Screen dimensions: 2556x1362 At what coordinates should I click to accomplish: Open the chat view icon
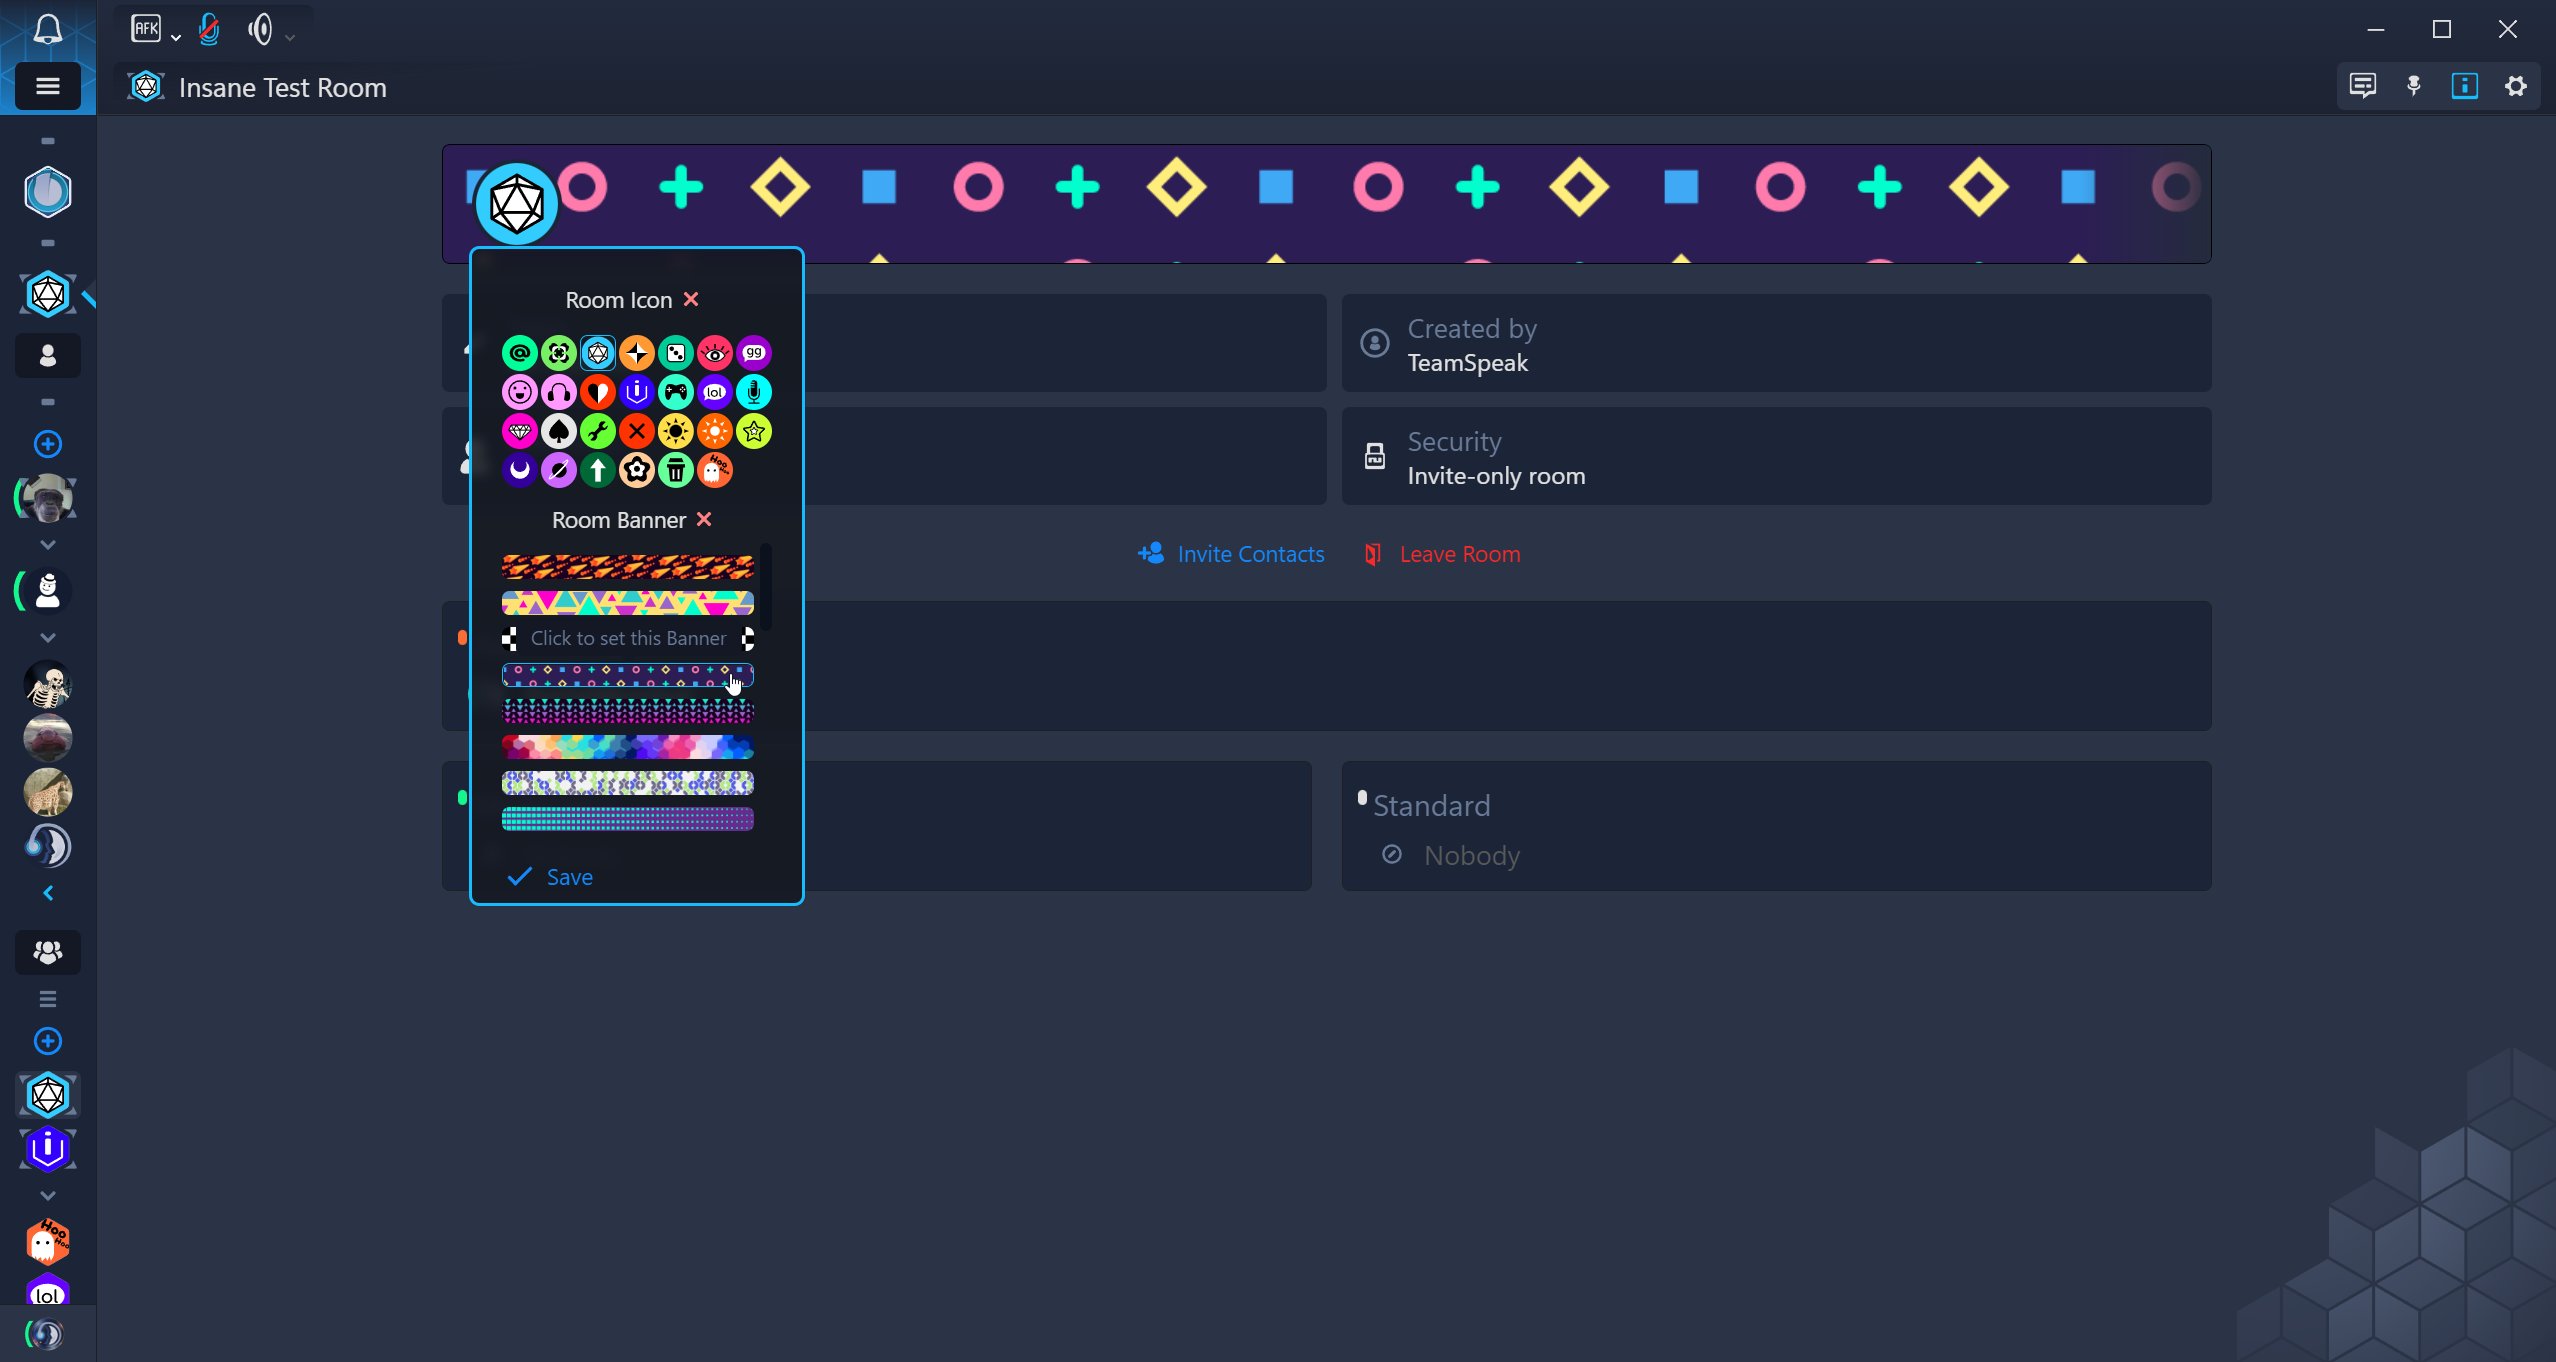coord(2362,86)
